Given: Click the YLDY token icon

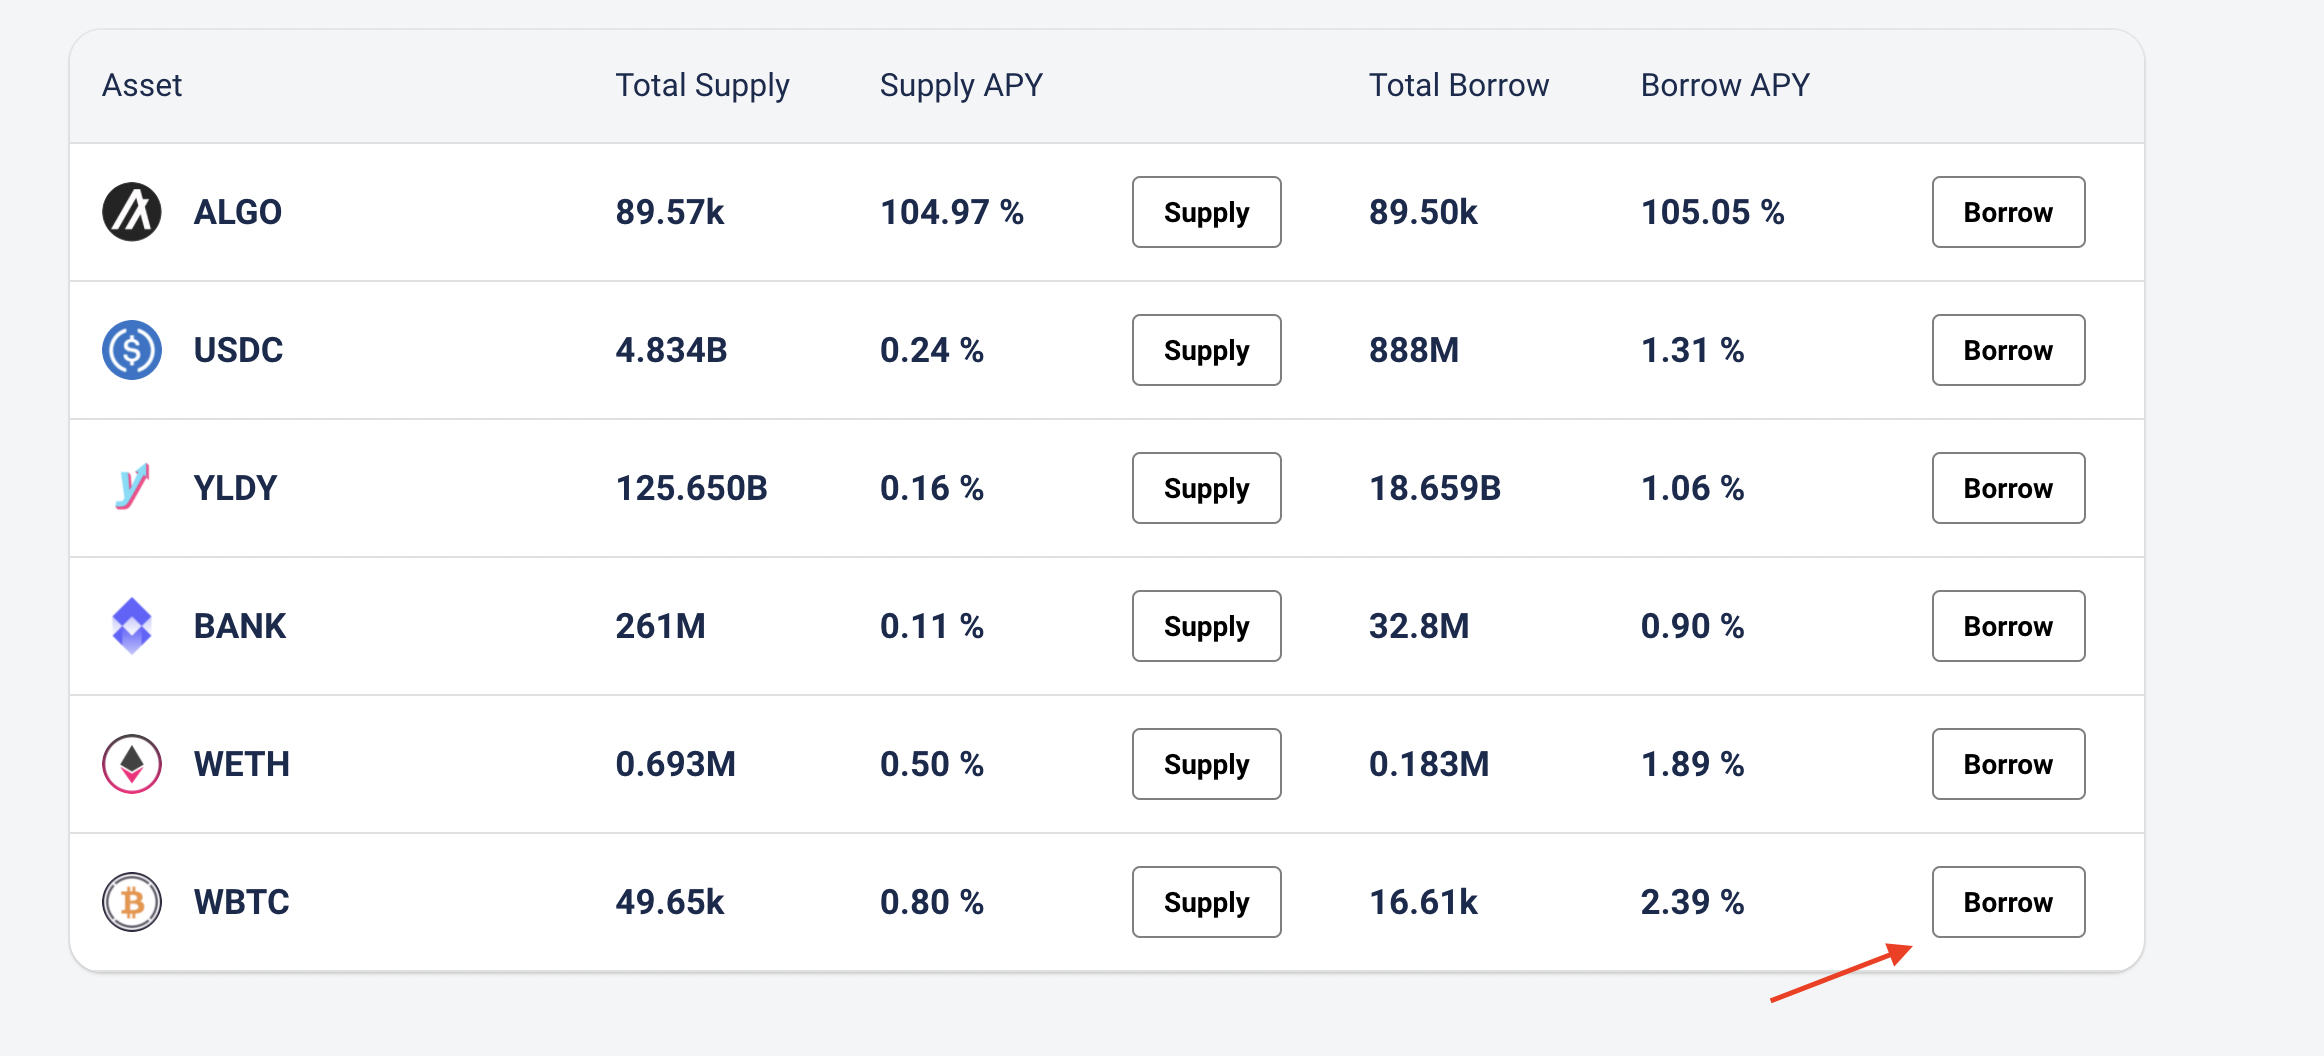Looking at the screenshot, I should [132, 488].
